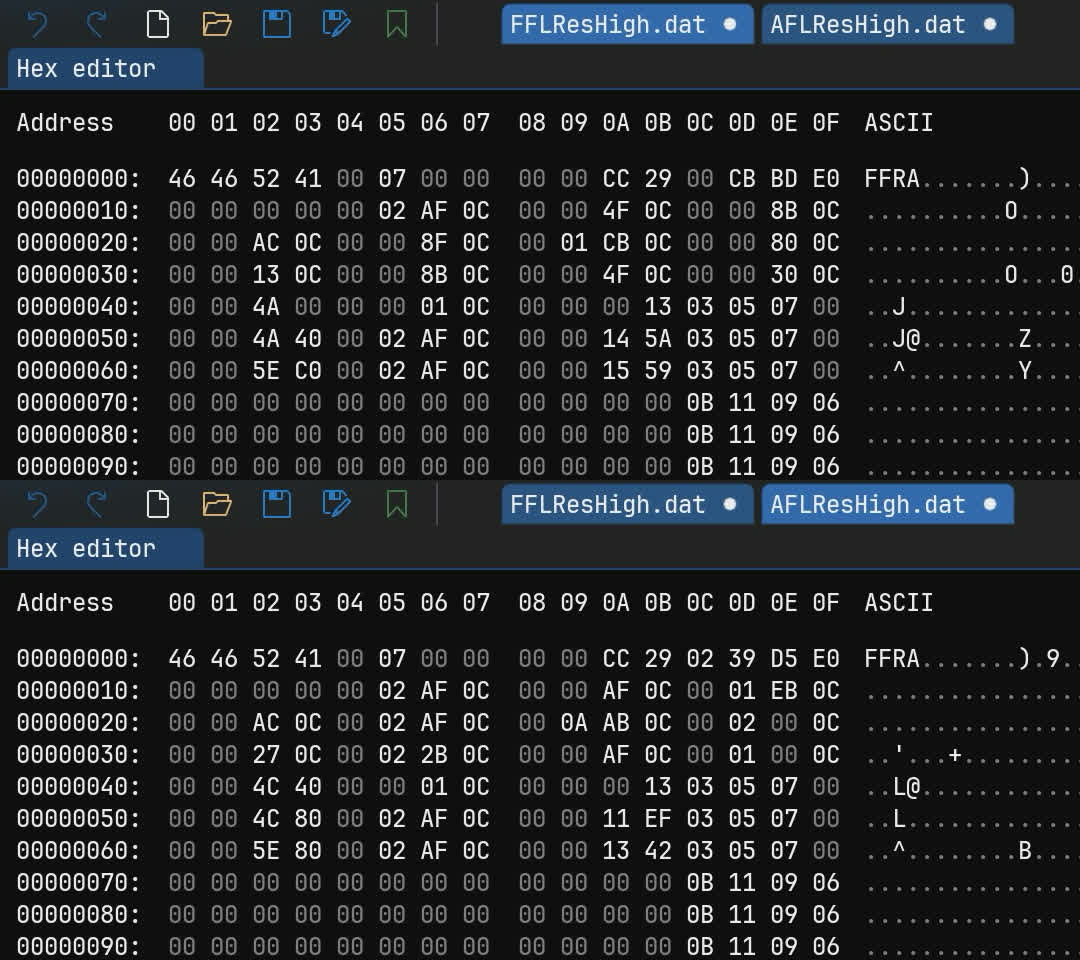Add a bookmark using the upper toolbar's green icon
This screenshot has height=960, width=1080.
(397, 24)
